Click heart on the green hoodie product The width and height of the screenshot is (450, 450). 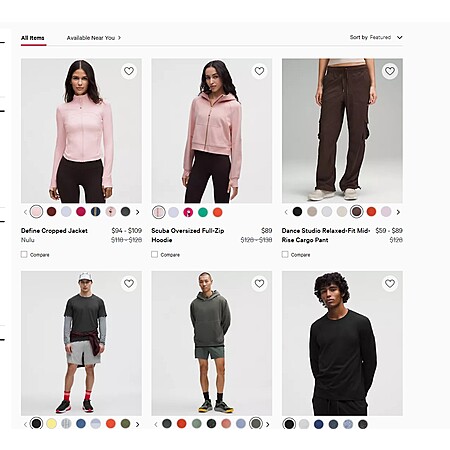point(259,283)
